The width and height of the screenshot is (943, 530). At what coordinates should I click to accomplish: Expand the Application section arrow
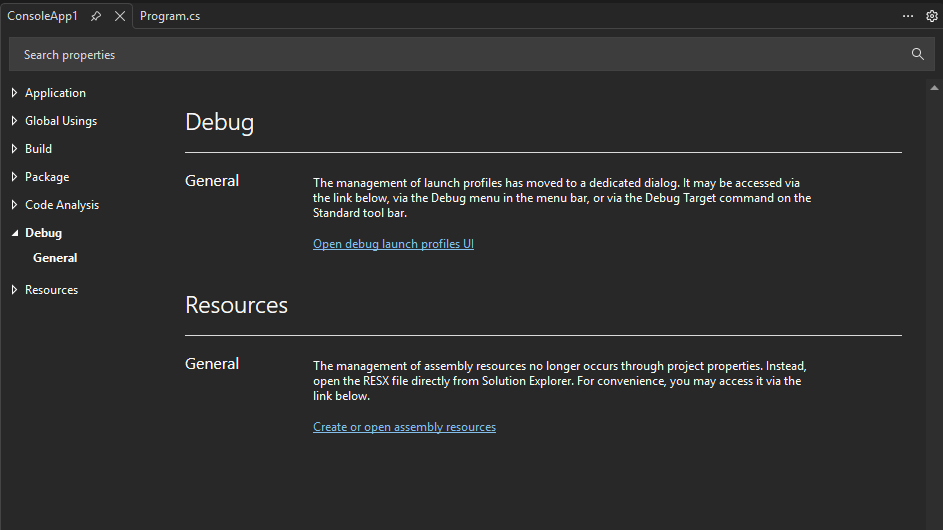14,93
